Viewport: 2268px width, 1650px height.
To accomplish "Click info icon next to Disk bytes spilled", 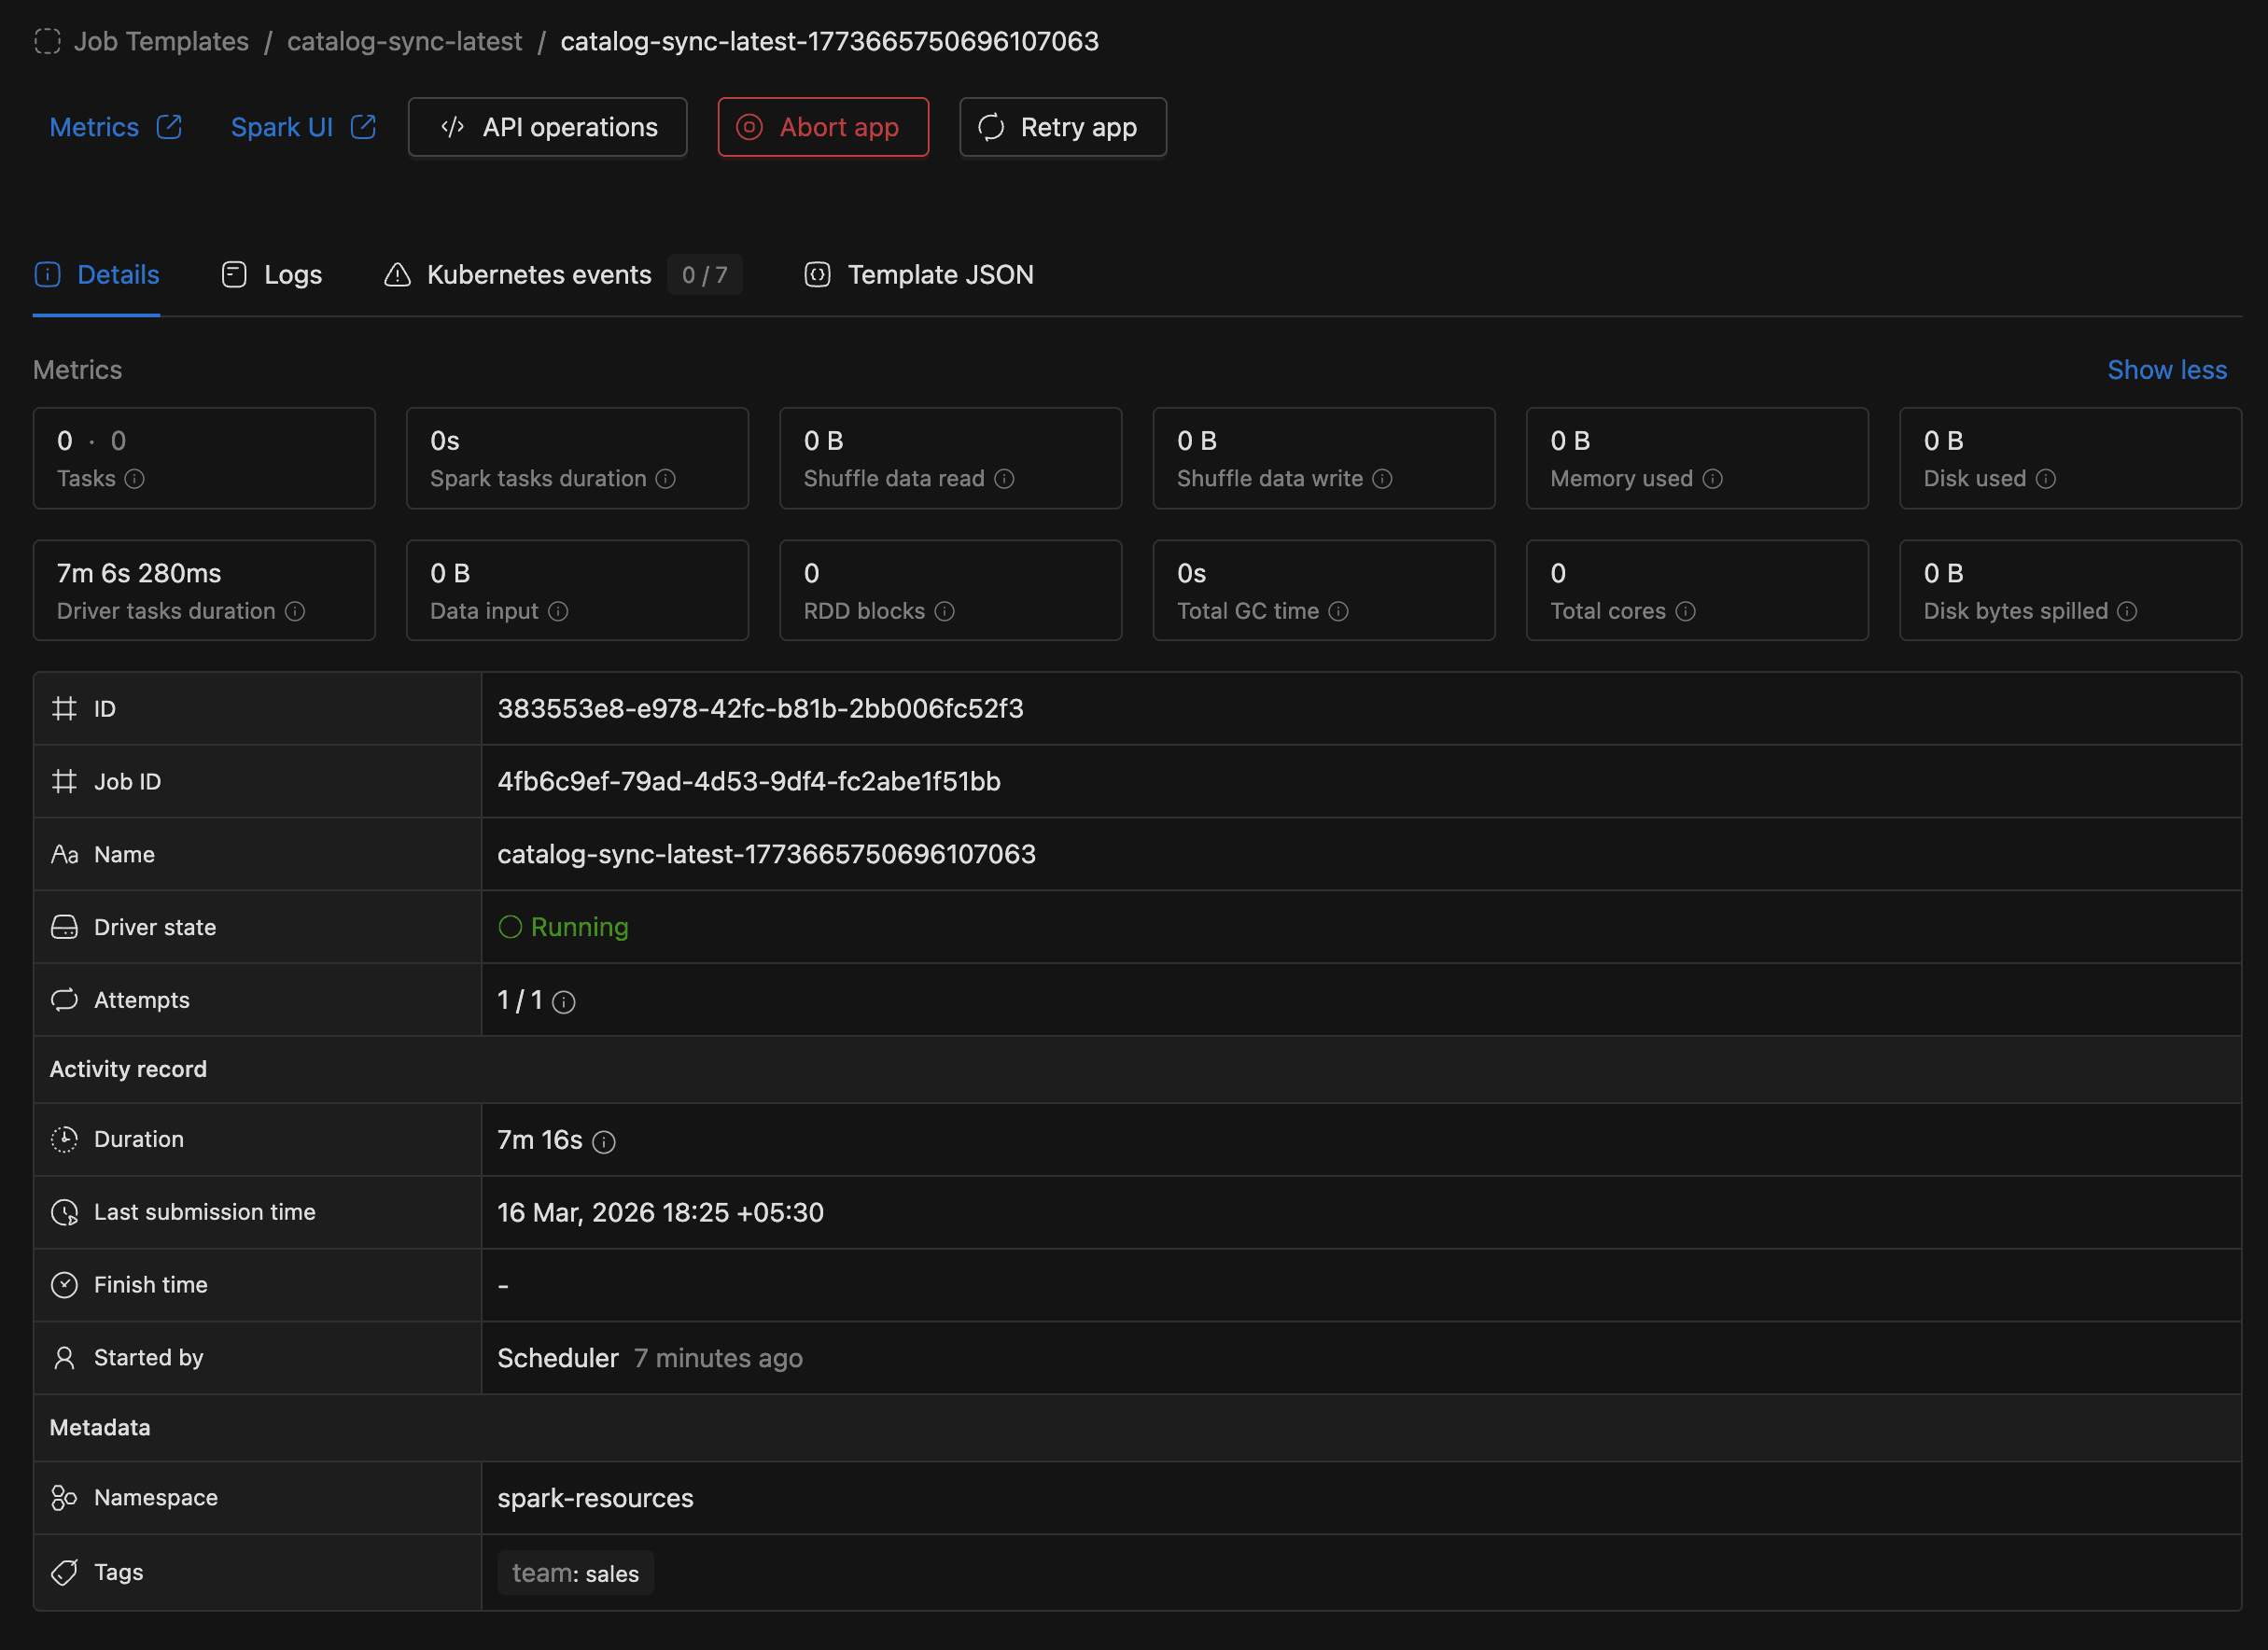I will [2128, 611].
